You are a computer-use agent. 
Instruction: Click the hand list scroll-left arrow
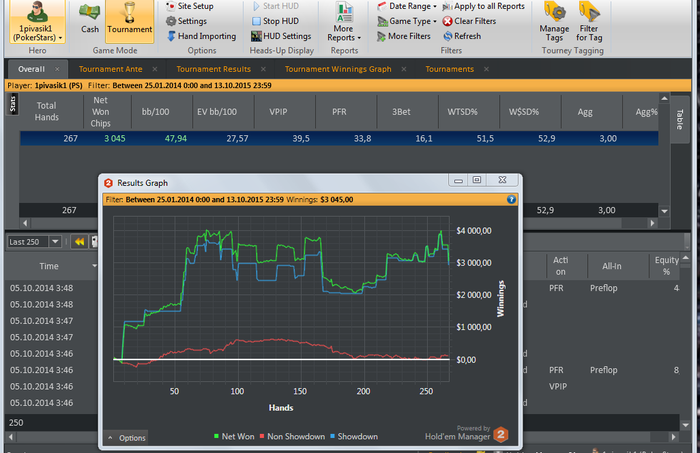coord(11,437)
